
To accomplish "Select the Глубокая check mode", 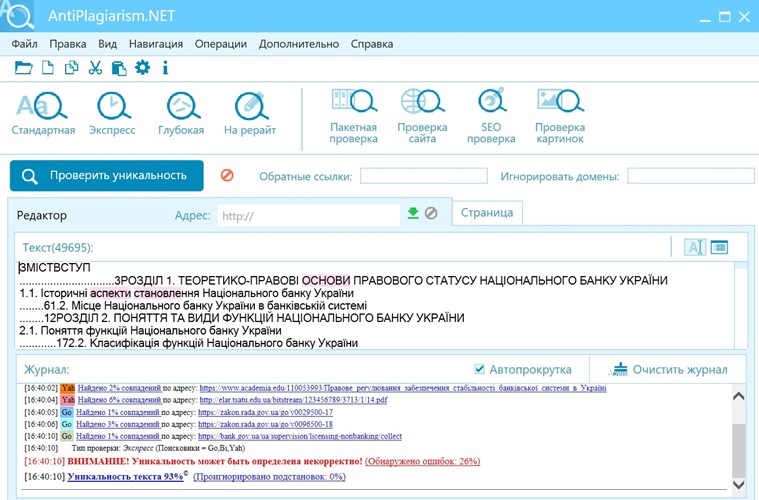I will 181,114.
